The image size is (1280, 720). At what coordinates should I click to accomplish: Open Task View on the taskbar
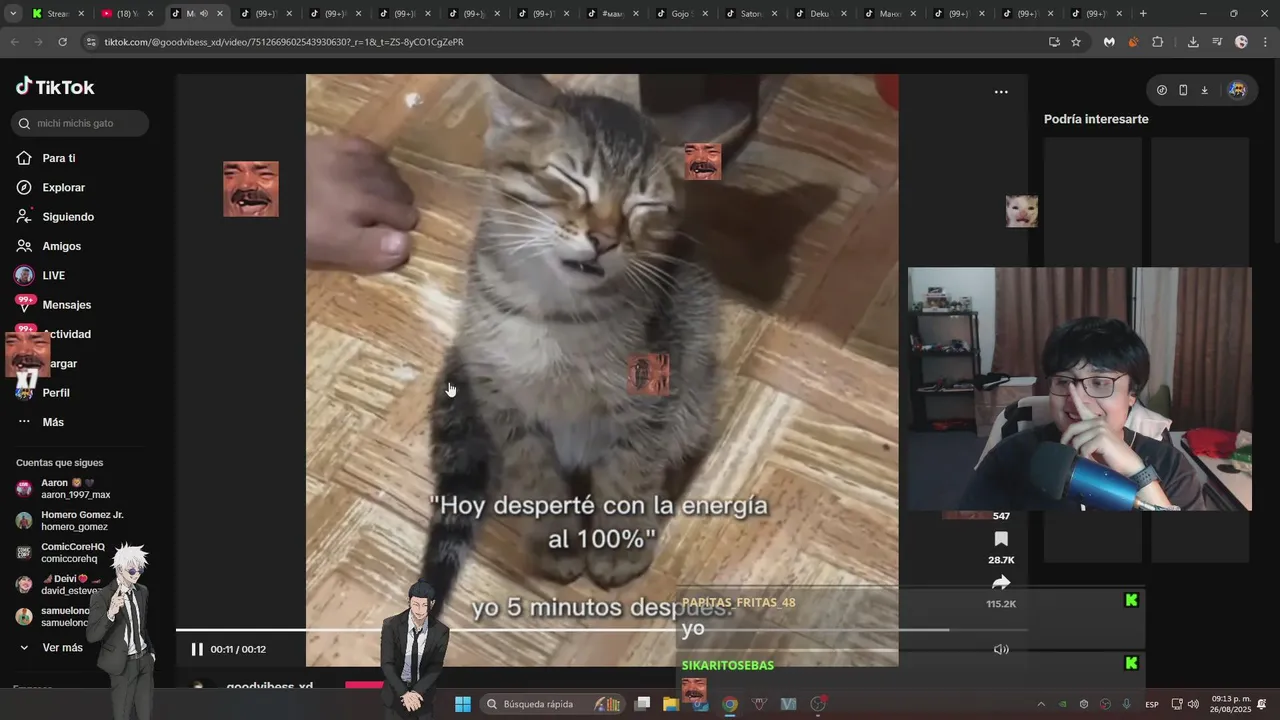(643, 704)
